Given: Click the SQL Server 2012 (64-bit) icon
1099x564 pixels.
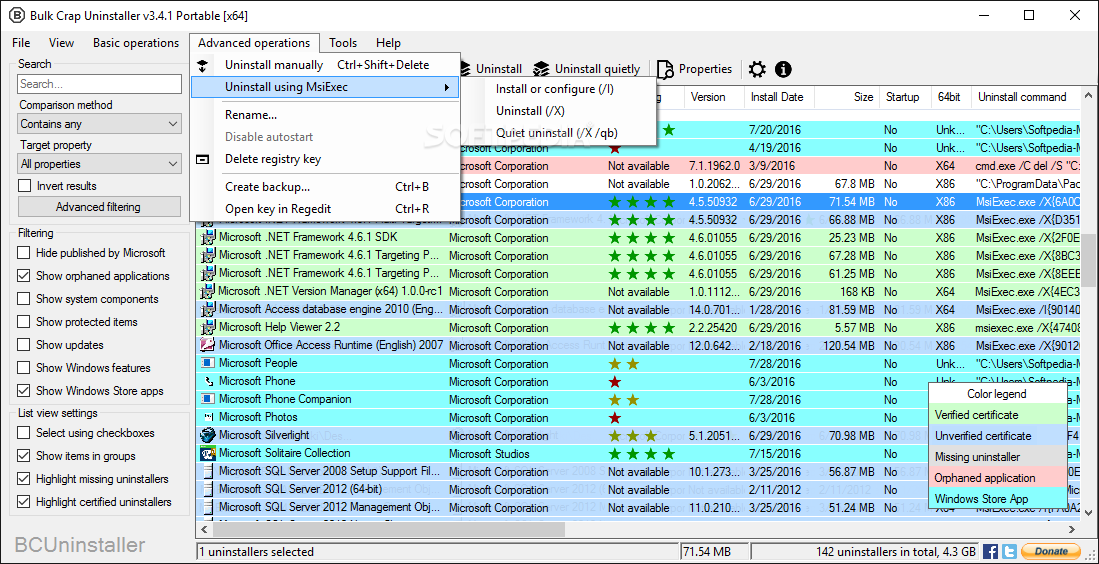Looking at the screenshot, I should (207, 489).
